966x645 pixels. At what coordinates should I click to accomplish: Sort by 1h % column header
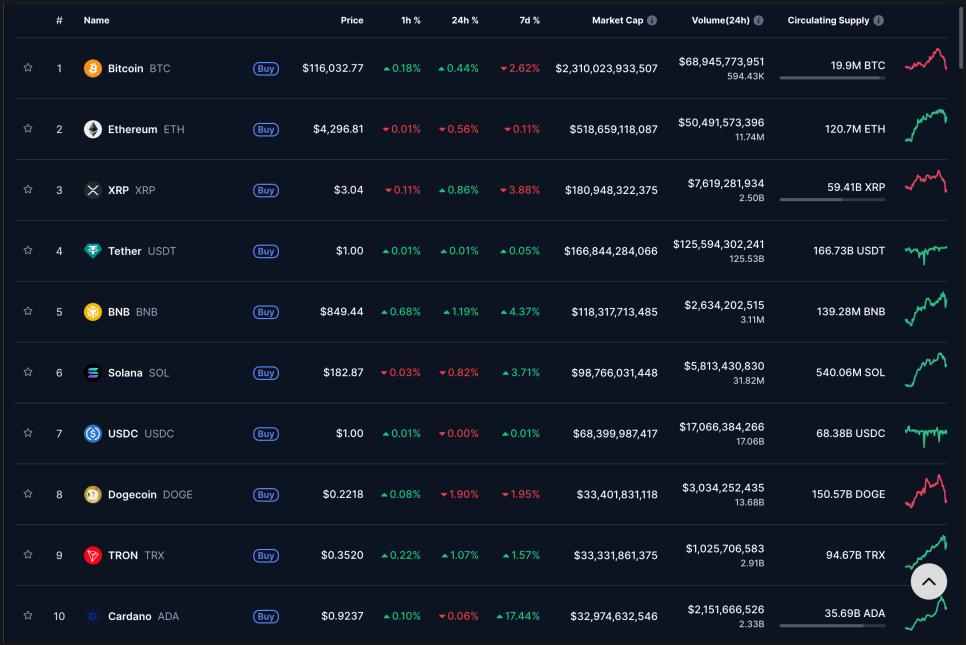click(411, 20)
